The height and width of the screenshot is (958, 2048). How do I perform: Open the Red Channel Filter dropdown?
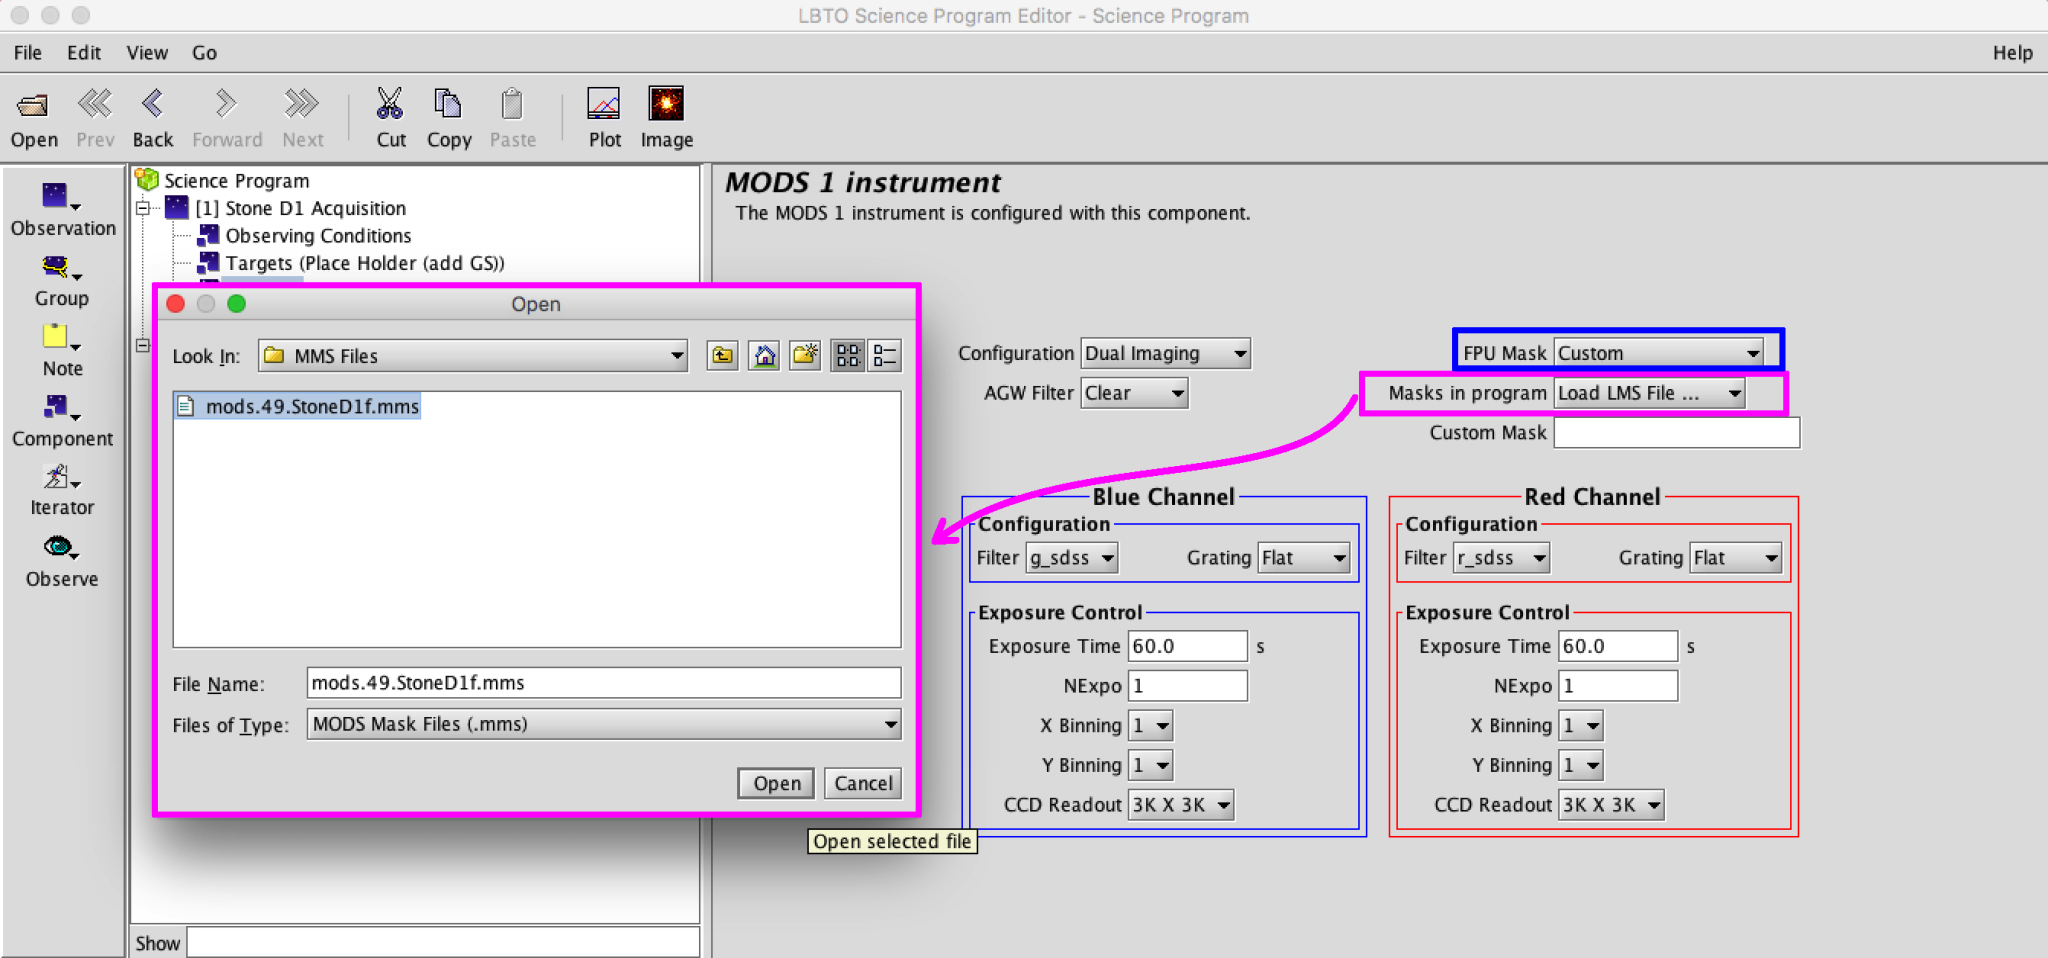click(x=1501, y=558)
